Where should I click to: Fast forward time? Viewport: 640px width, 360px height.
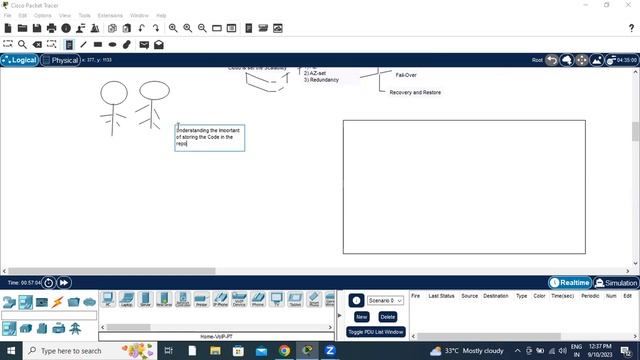pos(64,282)
